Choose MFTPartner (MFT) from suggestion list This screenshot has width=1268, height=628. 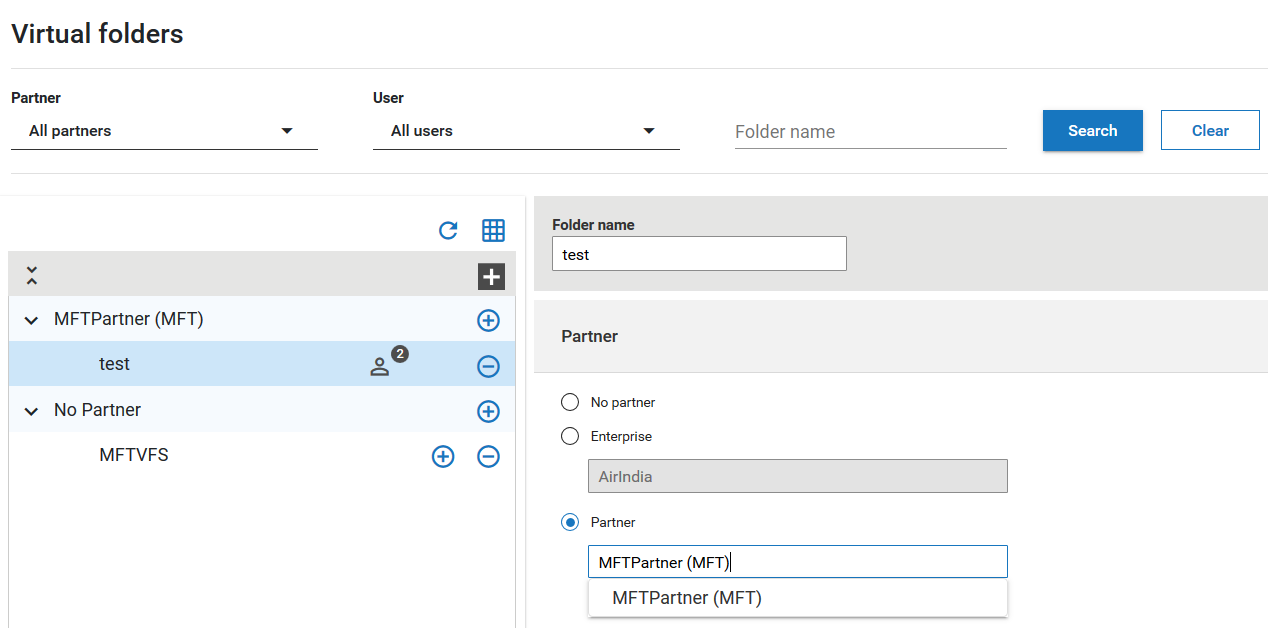(687, 598)
